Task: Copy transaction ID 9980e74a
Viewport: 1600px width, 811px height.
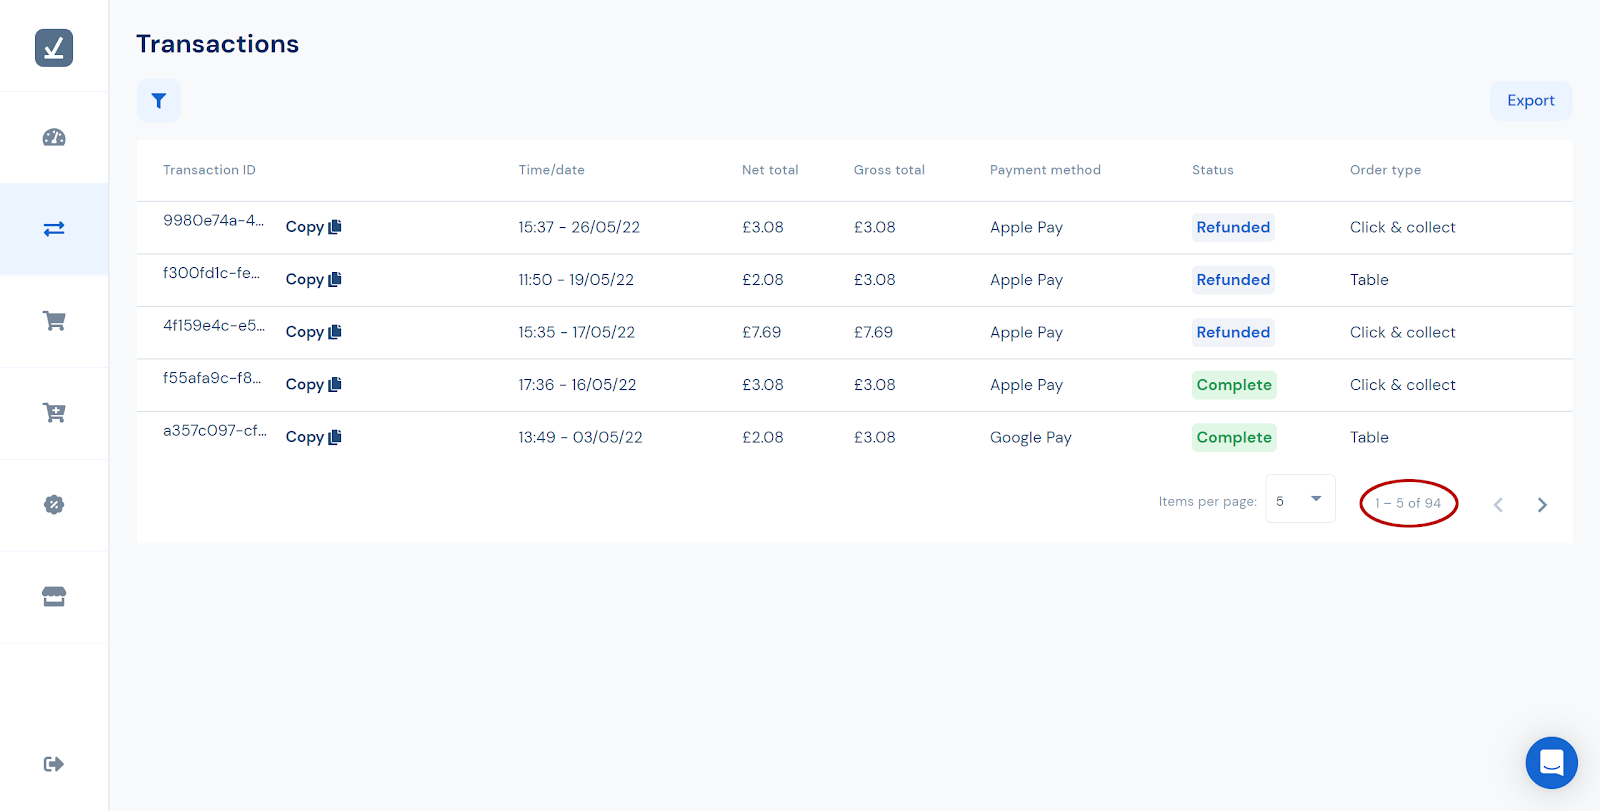Action: pyautogui.click(x=313, y=227)
